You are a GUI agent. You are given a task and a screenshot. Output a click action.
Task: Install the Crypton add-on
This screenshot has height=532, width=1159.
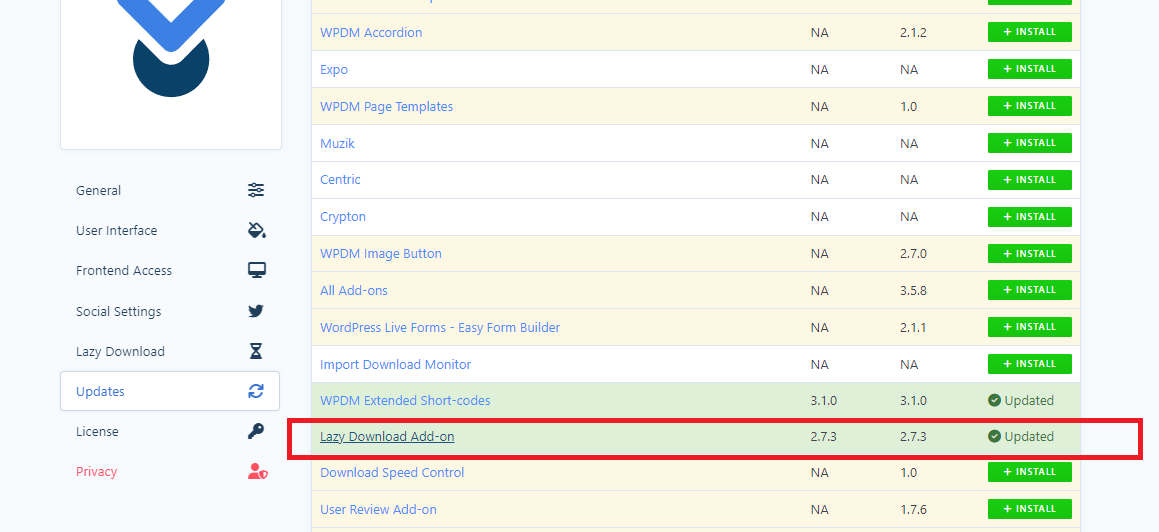[1030, 216]
